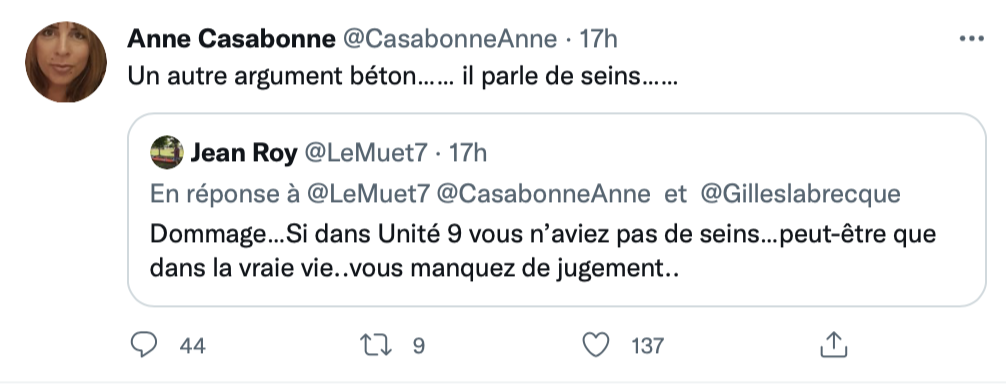Like the tweet with heart icon
This screenshot has height=384, width=1006.
[595, 346]
